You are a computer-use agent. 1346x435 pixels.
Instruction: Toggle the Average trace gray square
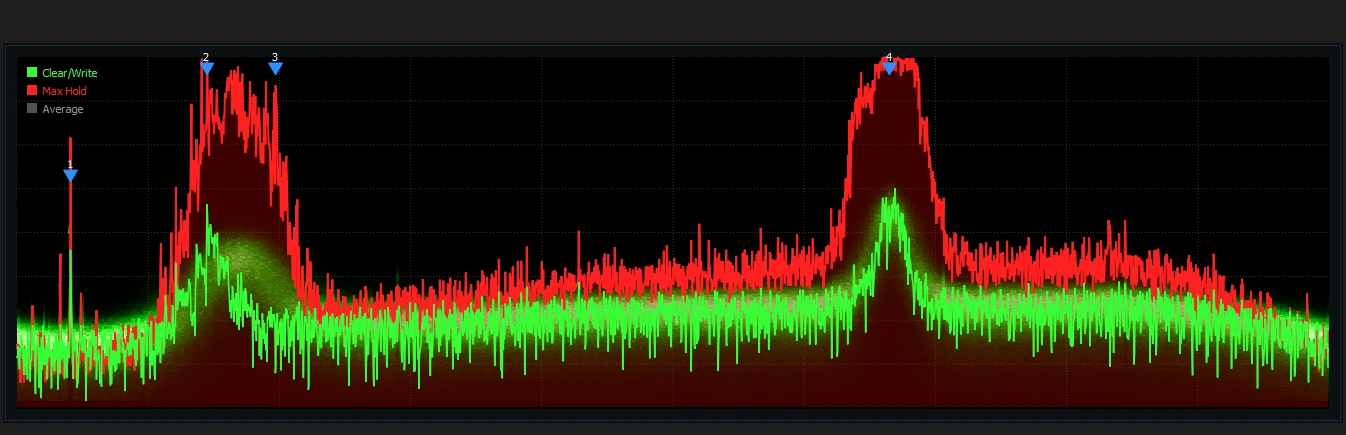pos(32,109)
